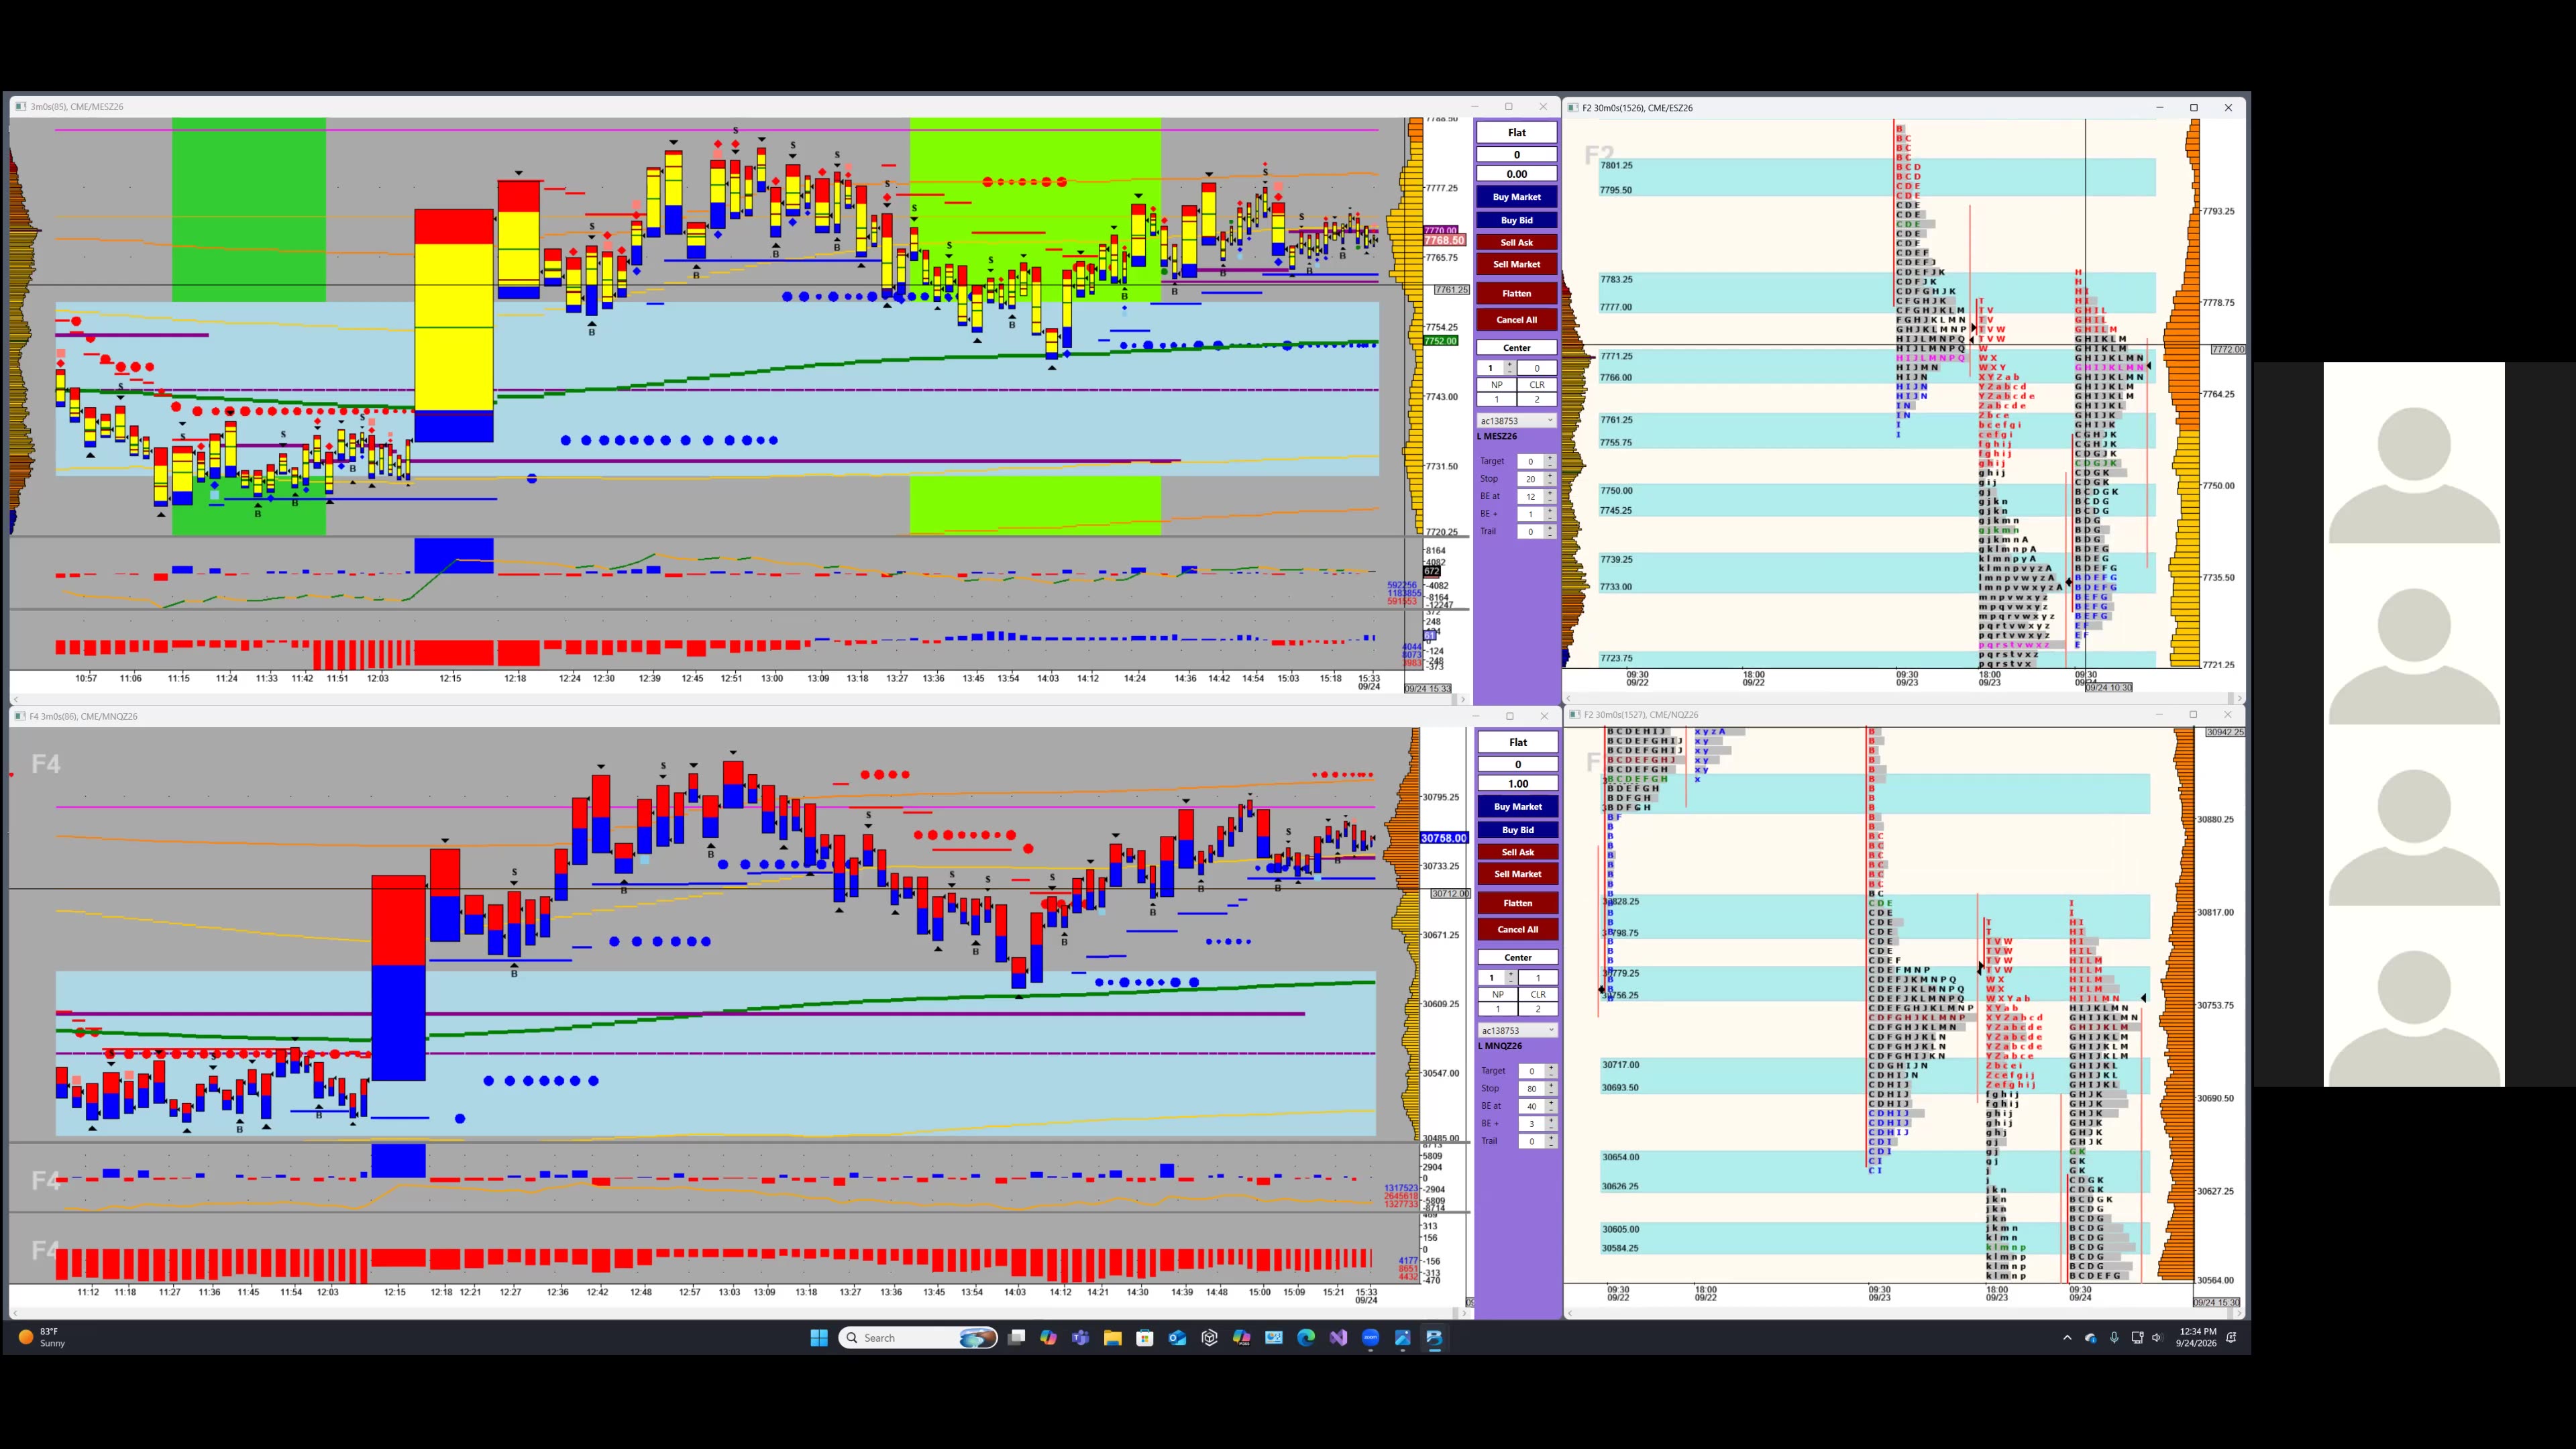Click Flatten in the MNQZ26 panel
This screenshot has width=2576, height=1449.
(1518, 903)
